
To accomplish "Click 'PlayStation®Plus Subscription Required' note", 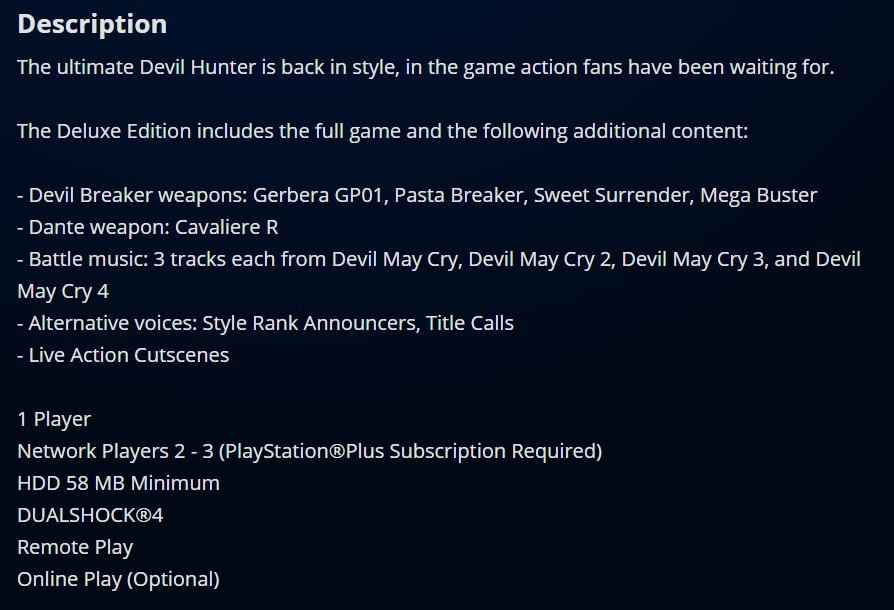I will coord(410,451).
